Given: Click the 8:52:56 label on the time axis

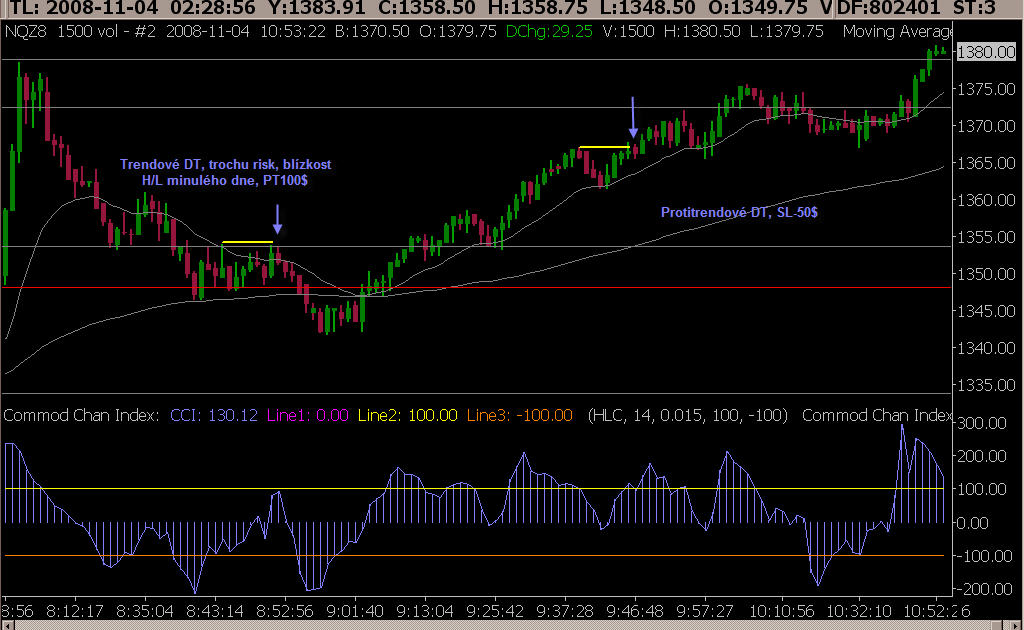Looking at the screenshot, I should pos(285,612).
